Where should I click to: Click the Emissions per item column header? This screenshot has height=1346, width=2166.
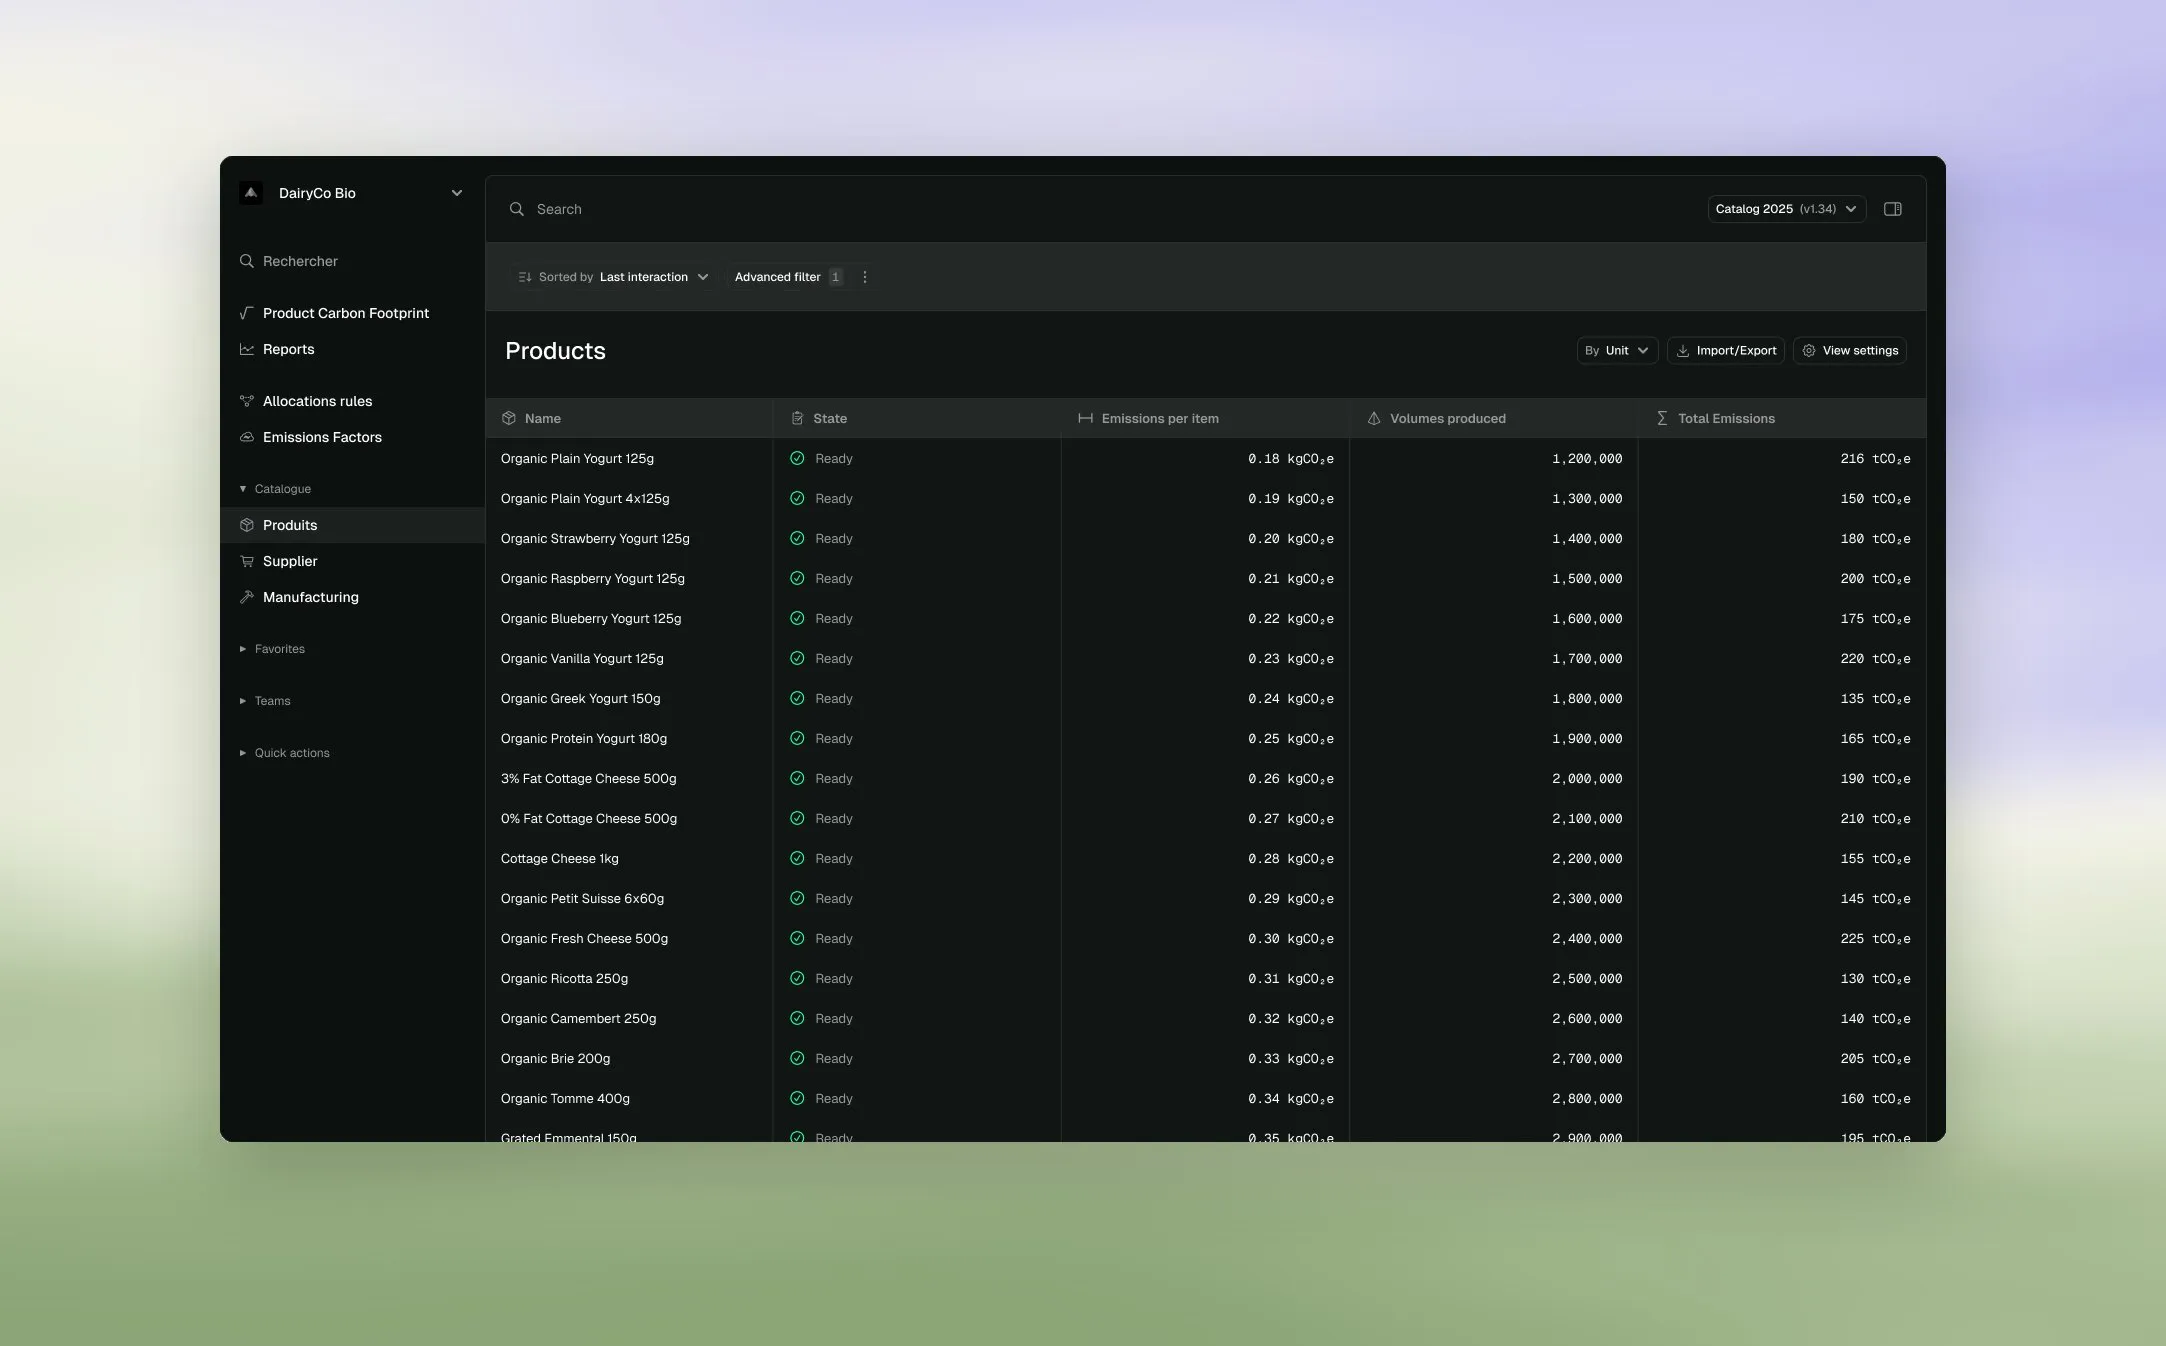(x=1205, y=418)
